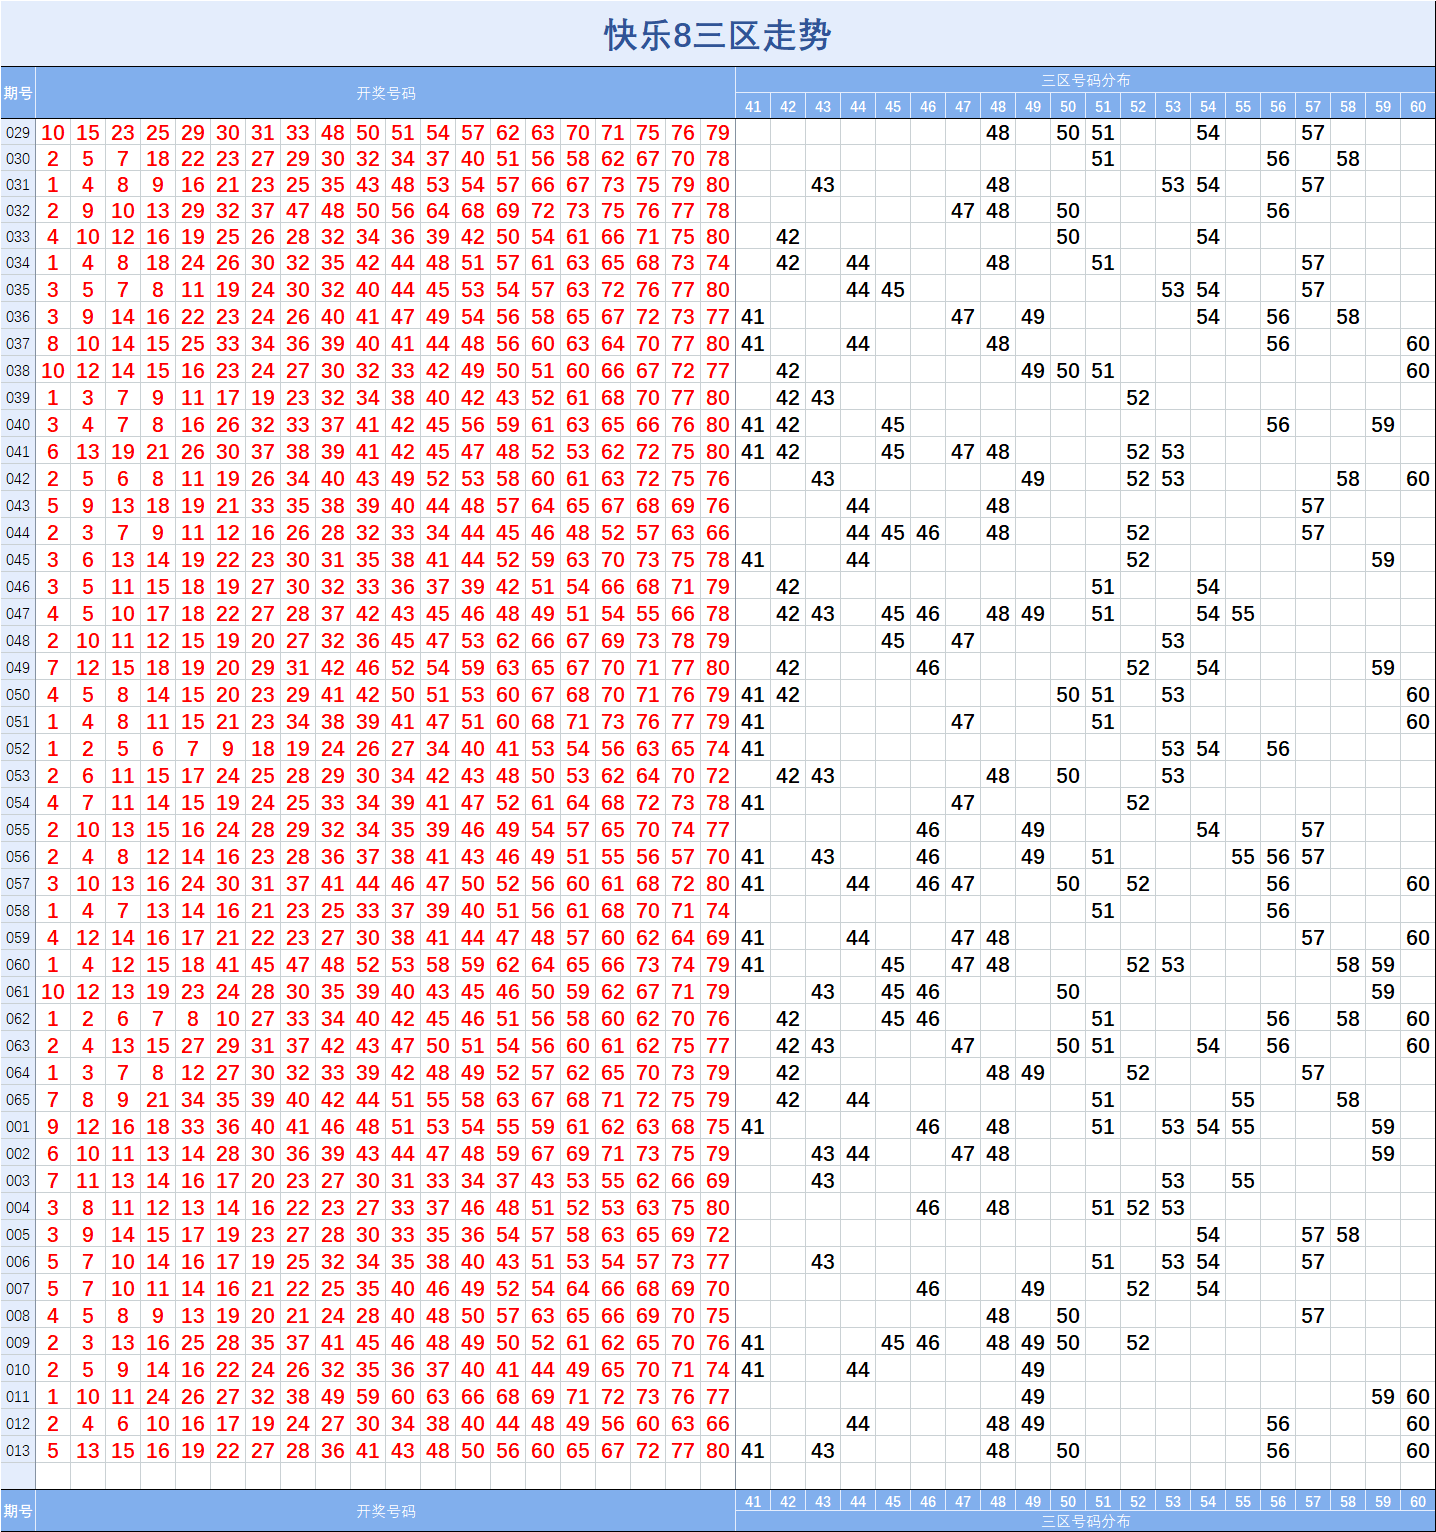Click black 52 in period 007 distribution
This screenshot has height=1532, width=1436.
[x=1138, y=1289]
